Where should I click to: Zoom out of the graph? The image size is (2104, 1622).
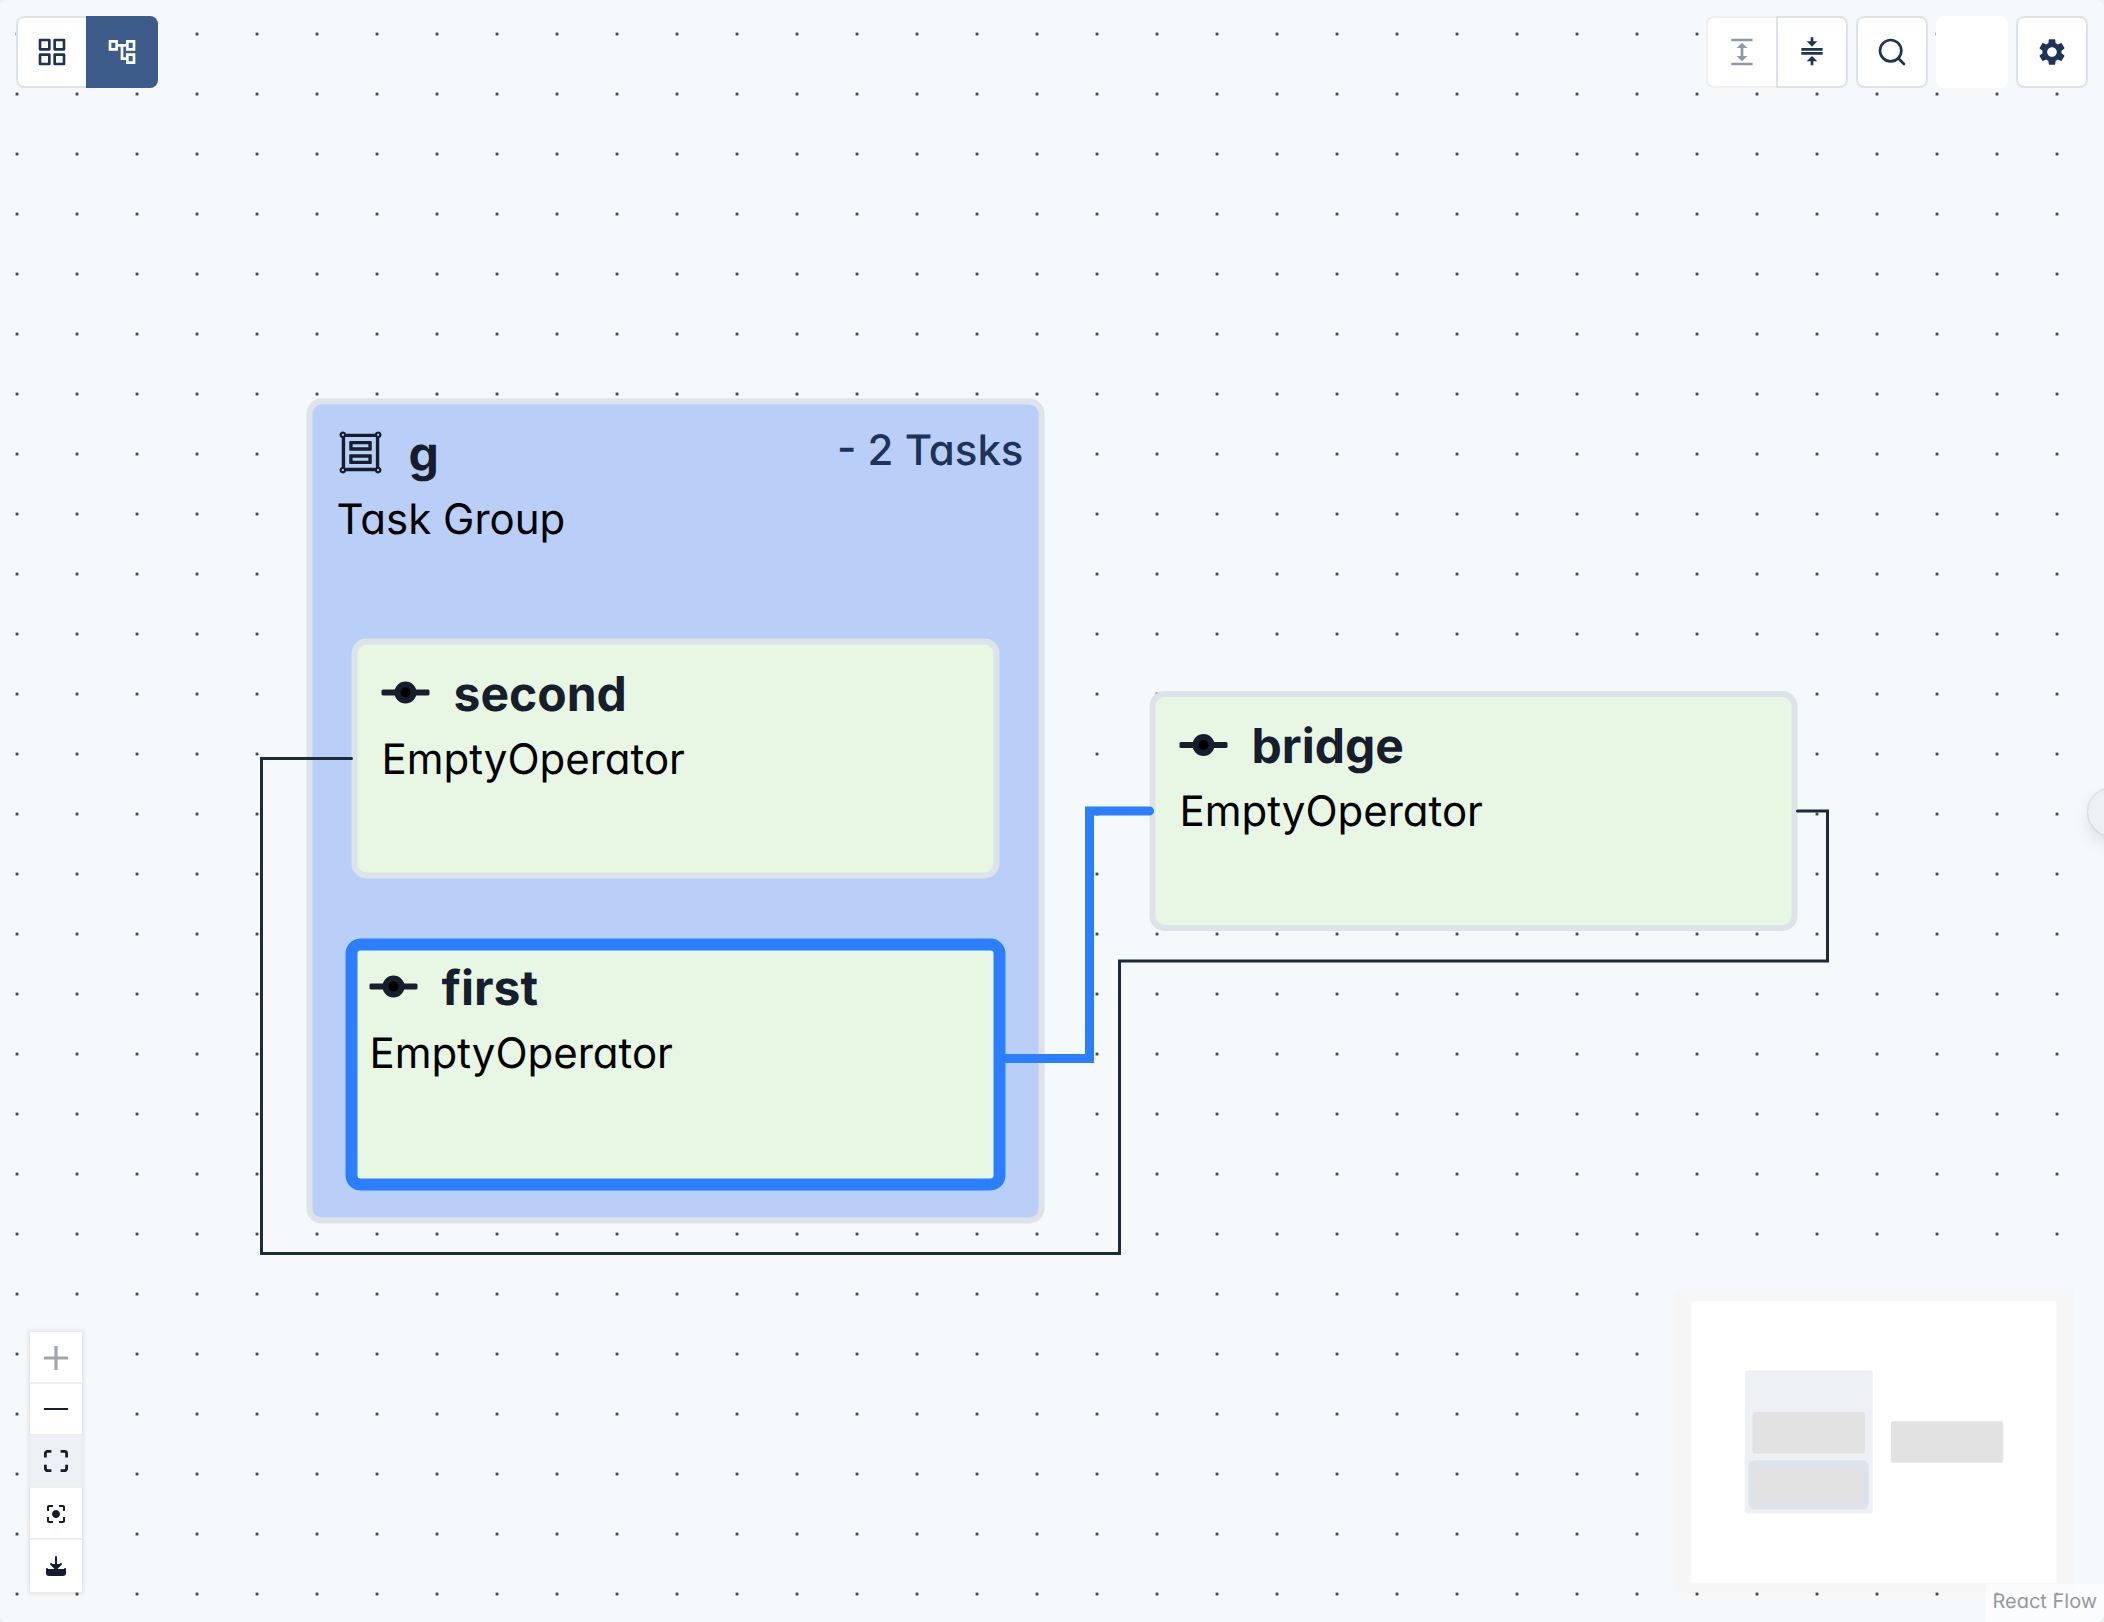click(x=56, y=1410)
